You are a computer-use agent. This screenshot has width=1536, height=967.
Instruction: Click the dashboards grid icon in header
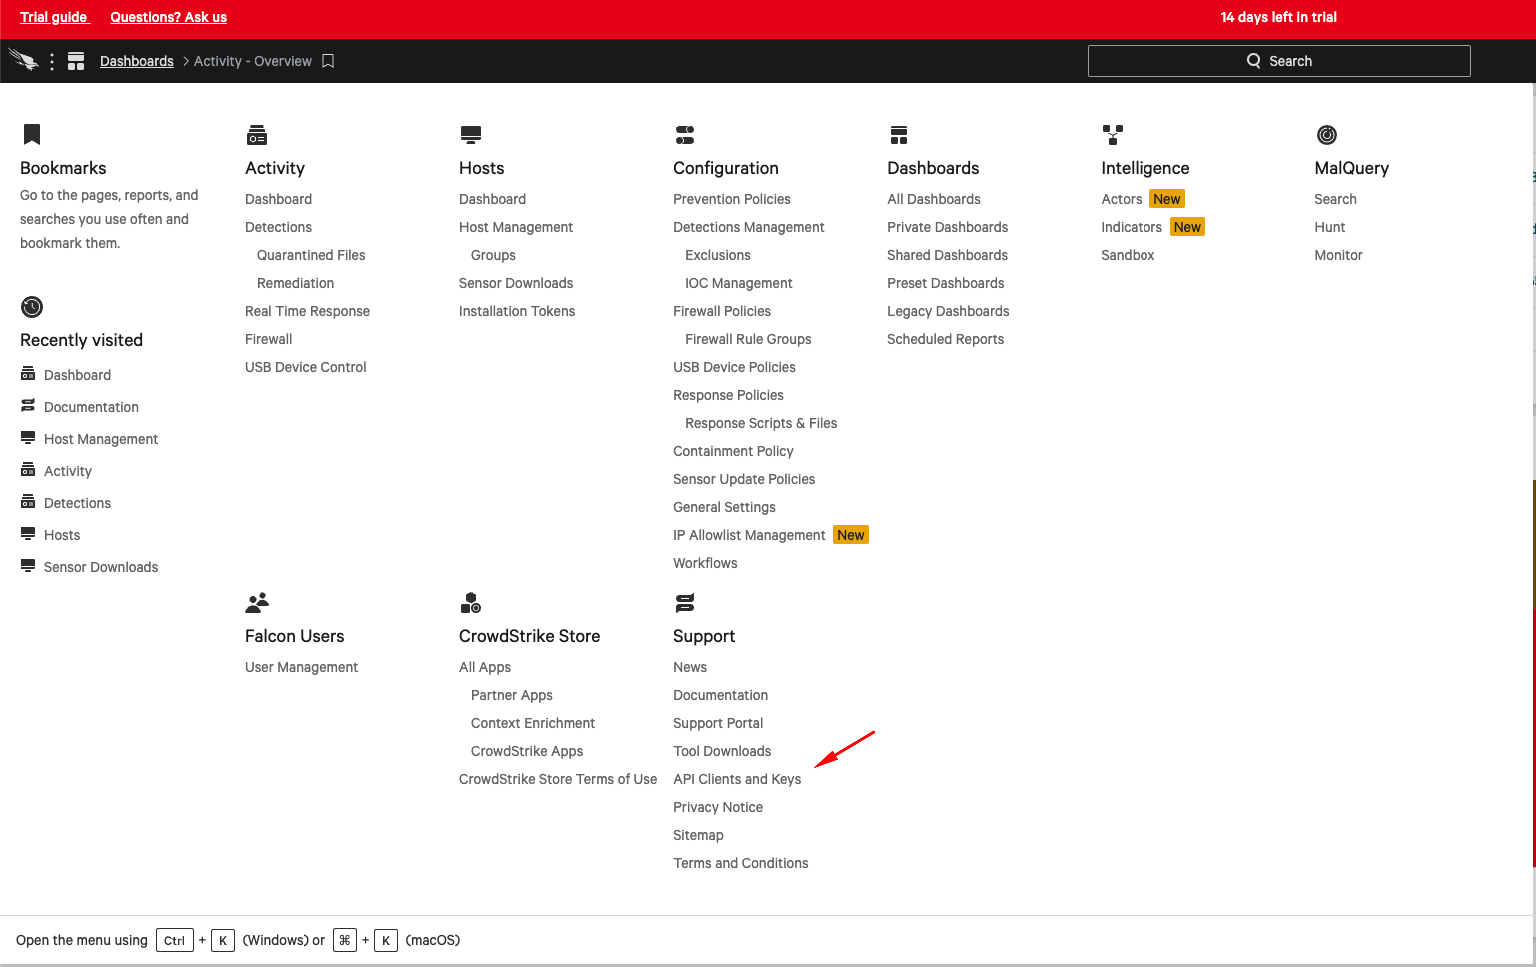76,61
